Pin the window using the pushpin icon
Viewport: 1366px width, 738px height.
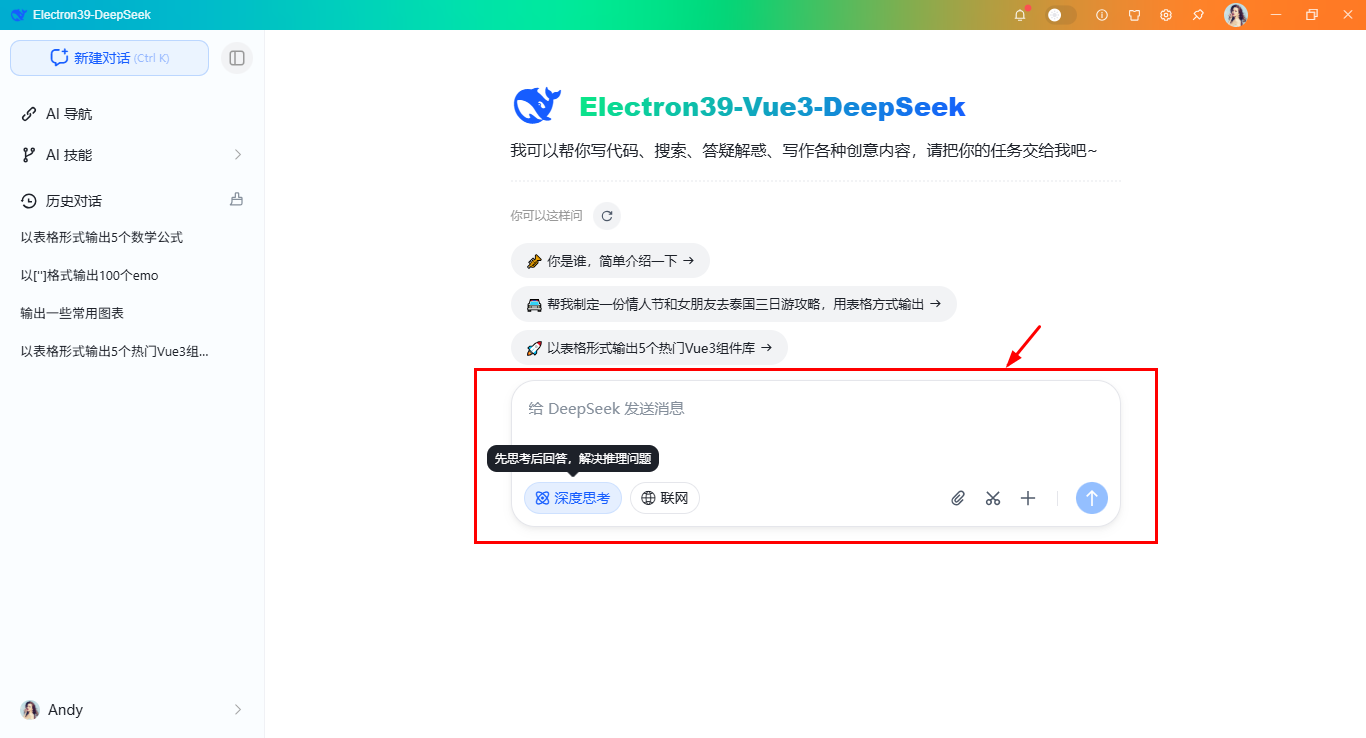(x=1197, y=14)
